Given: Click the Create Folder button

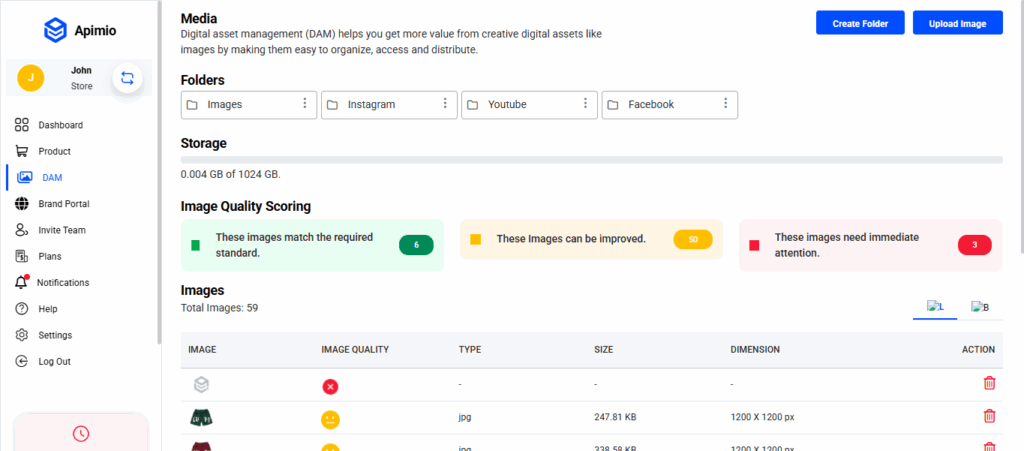Looking at the screenshot, I should 860,23.
